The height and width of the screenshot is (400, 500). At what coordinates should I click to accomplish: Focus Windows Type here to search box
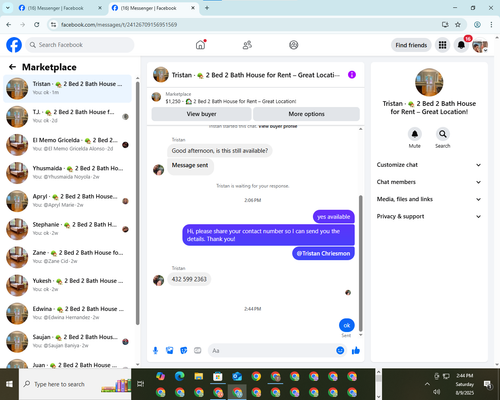75,384
